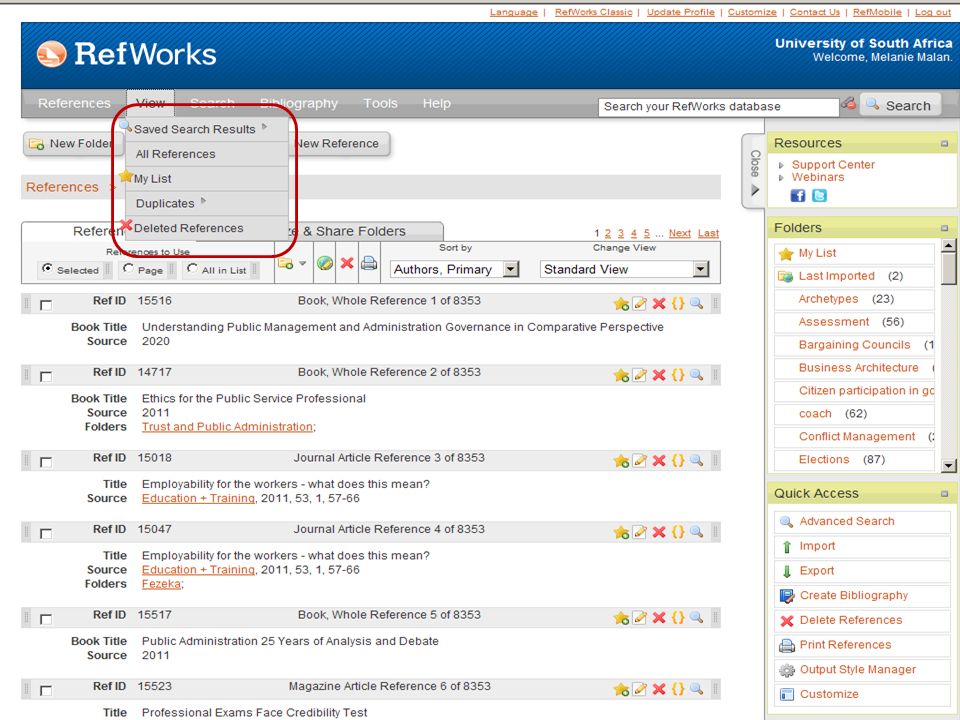Select the 'Page' radio button
The width and height of the screenshot is (960, 720).
(128, 269)
